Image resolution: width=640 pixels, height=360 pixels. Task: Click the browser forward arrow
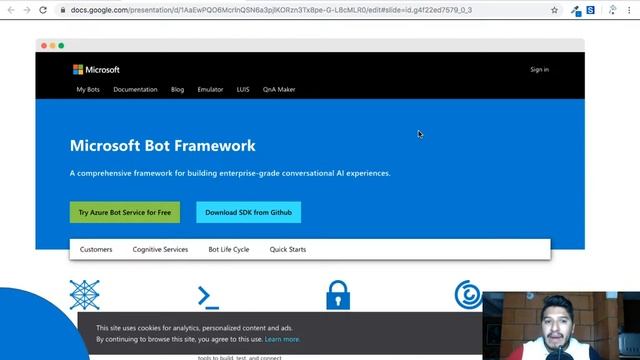tap(27, 10)
